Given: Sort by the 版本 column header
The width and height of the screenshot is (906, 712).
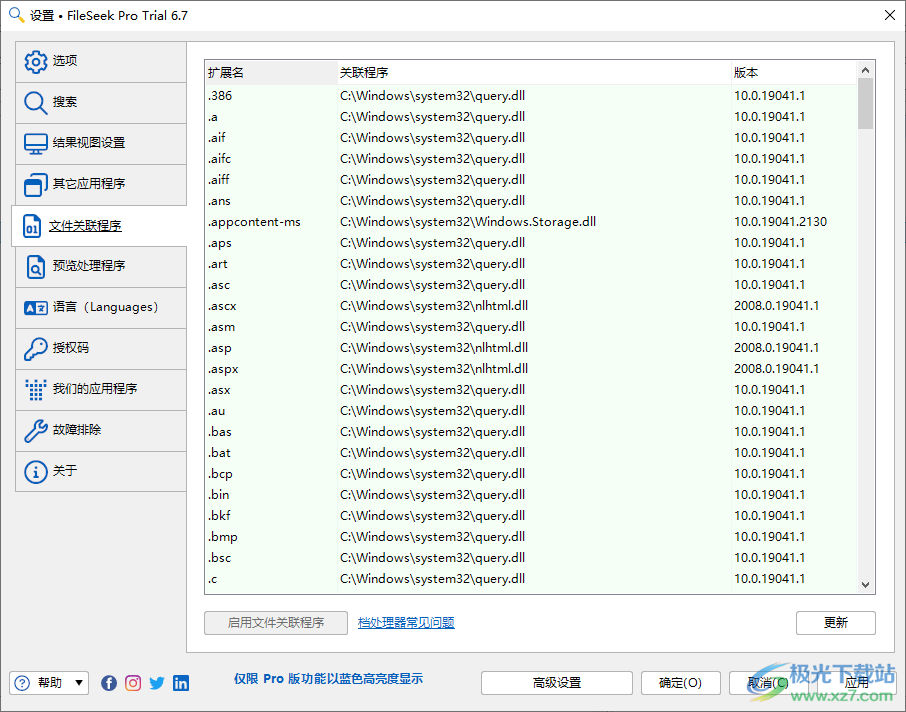Looking at the screenshot, I should point(794,73).
